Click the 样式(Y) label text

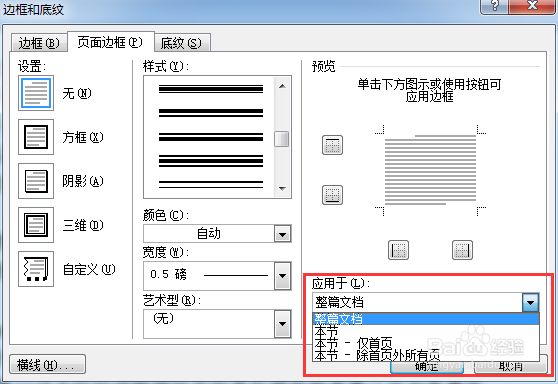coord(165,67)
